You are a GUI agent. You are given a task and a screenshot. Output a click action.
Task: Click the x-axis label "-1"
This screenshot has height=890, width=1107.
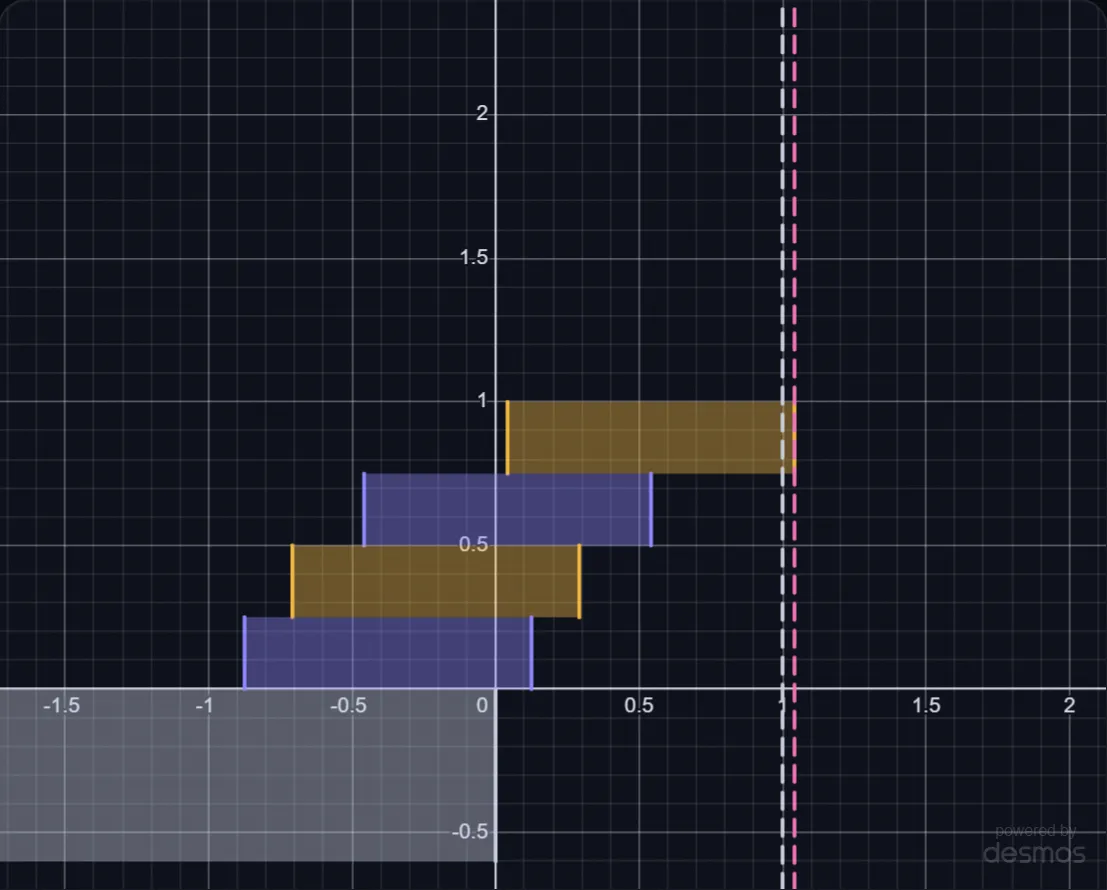[204, 706]
